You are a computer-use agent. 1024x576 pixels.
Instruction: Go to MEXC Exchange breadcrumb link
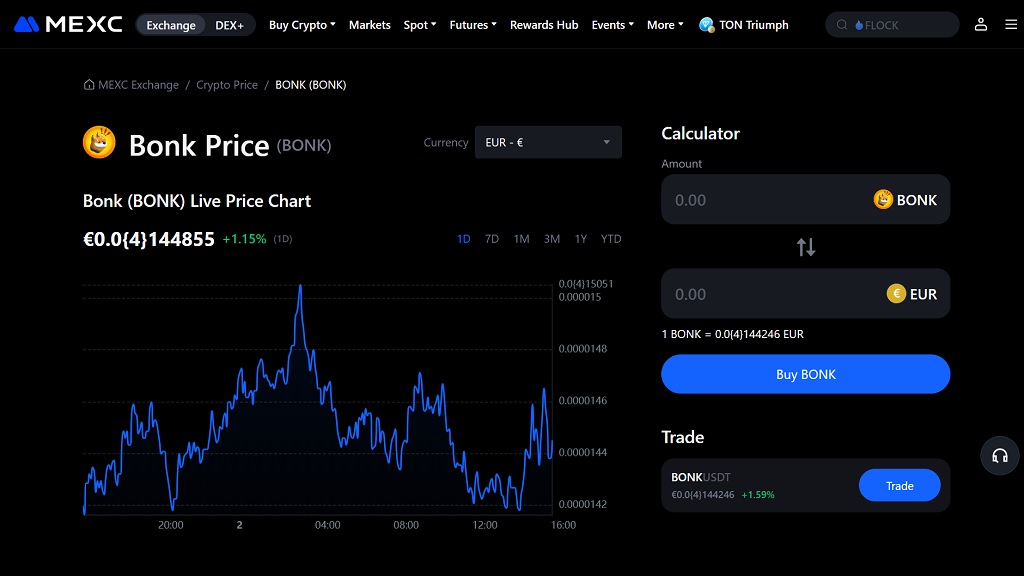click(x=138, y=85)
